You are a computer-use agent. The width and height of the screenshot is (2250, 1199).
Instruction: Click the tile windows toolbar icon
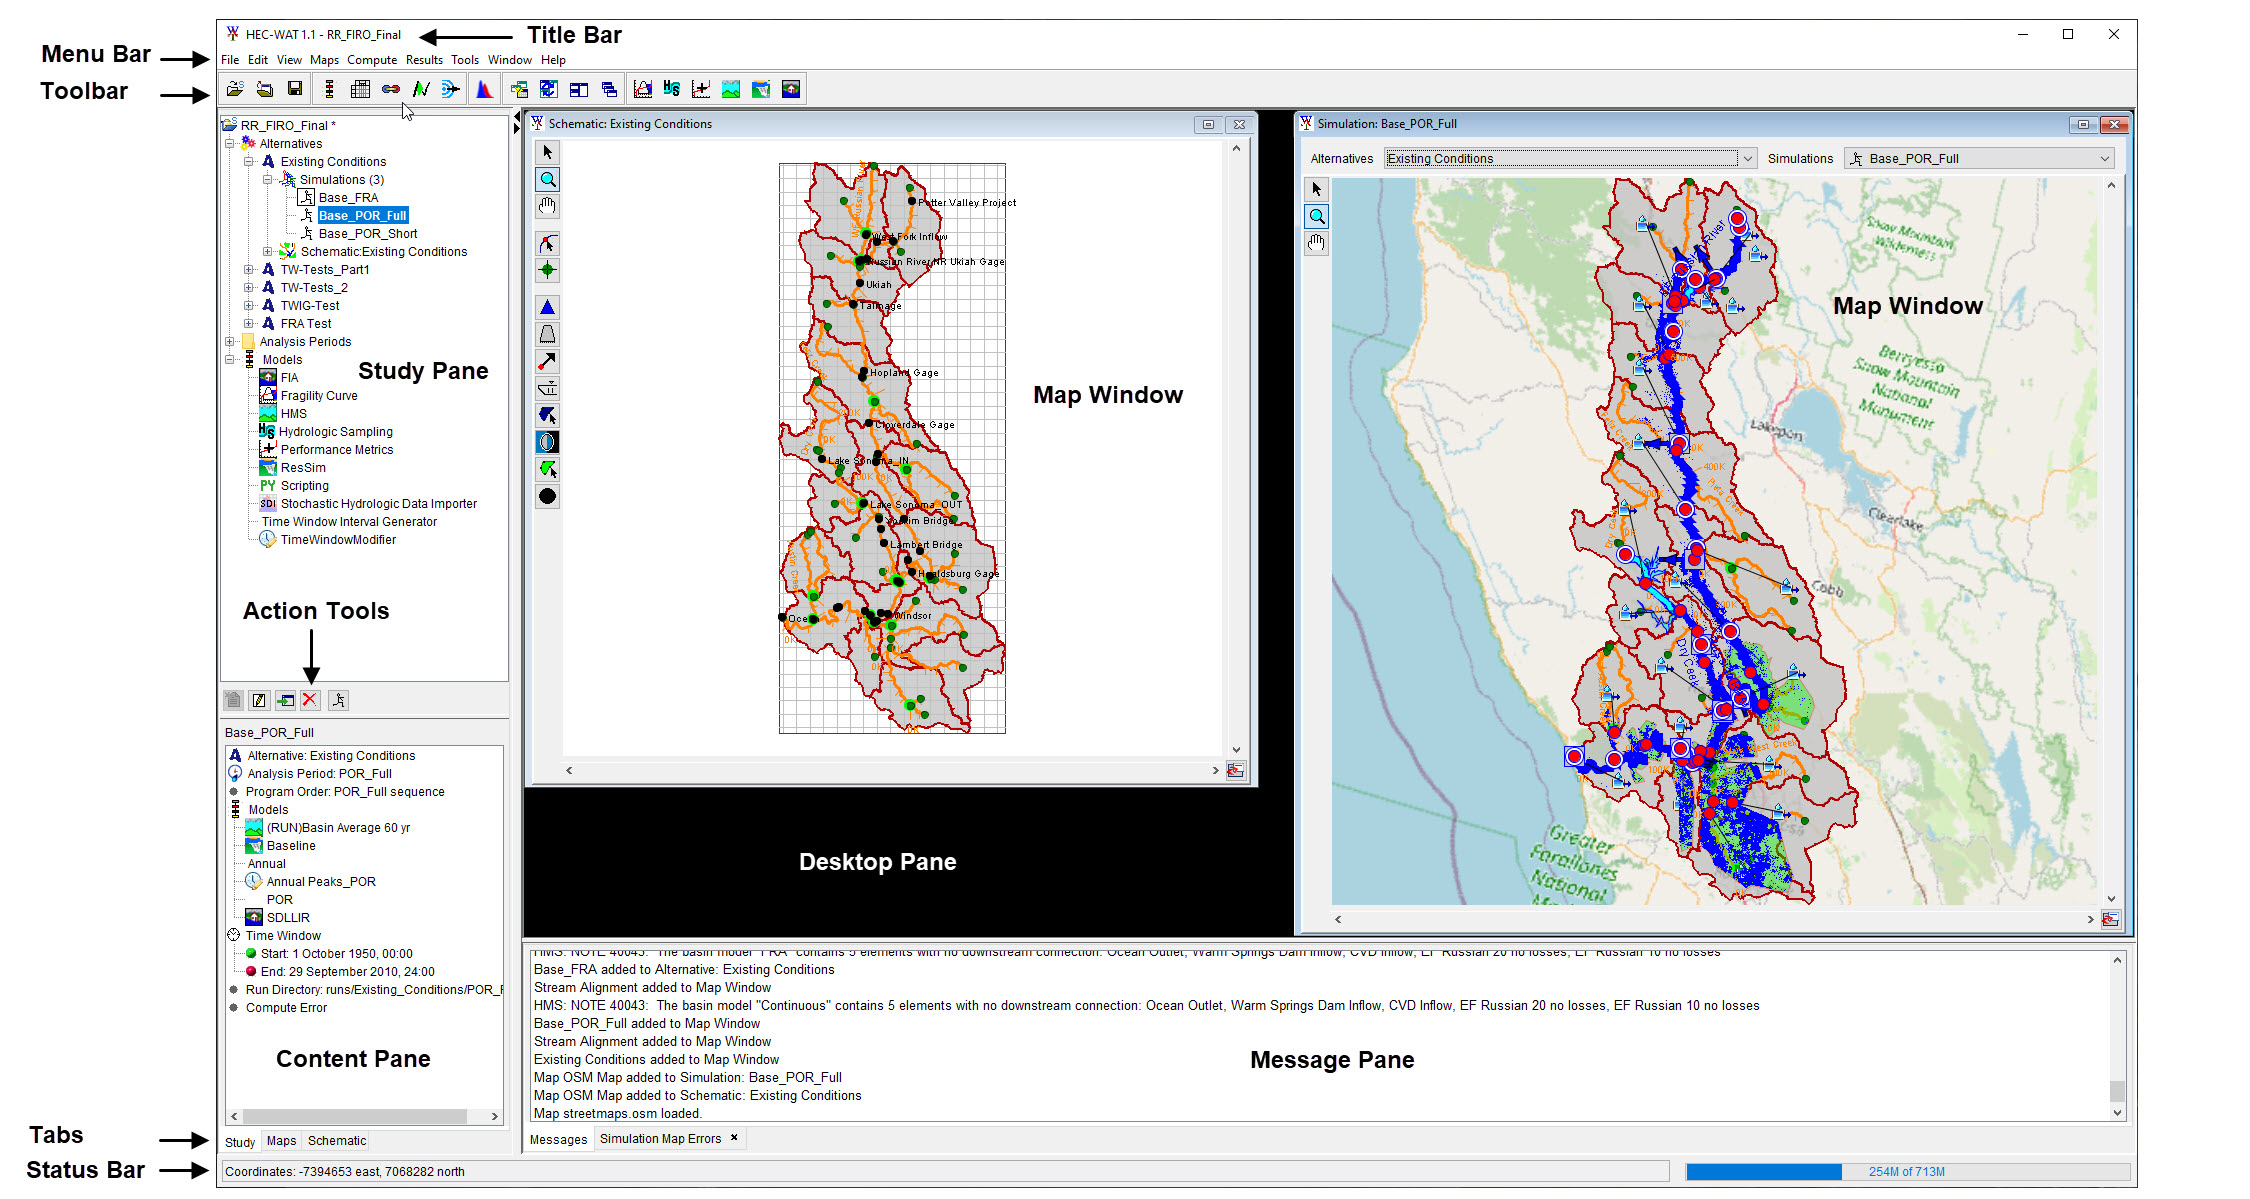[579, 90]
